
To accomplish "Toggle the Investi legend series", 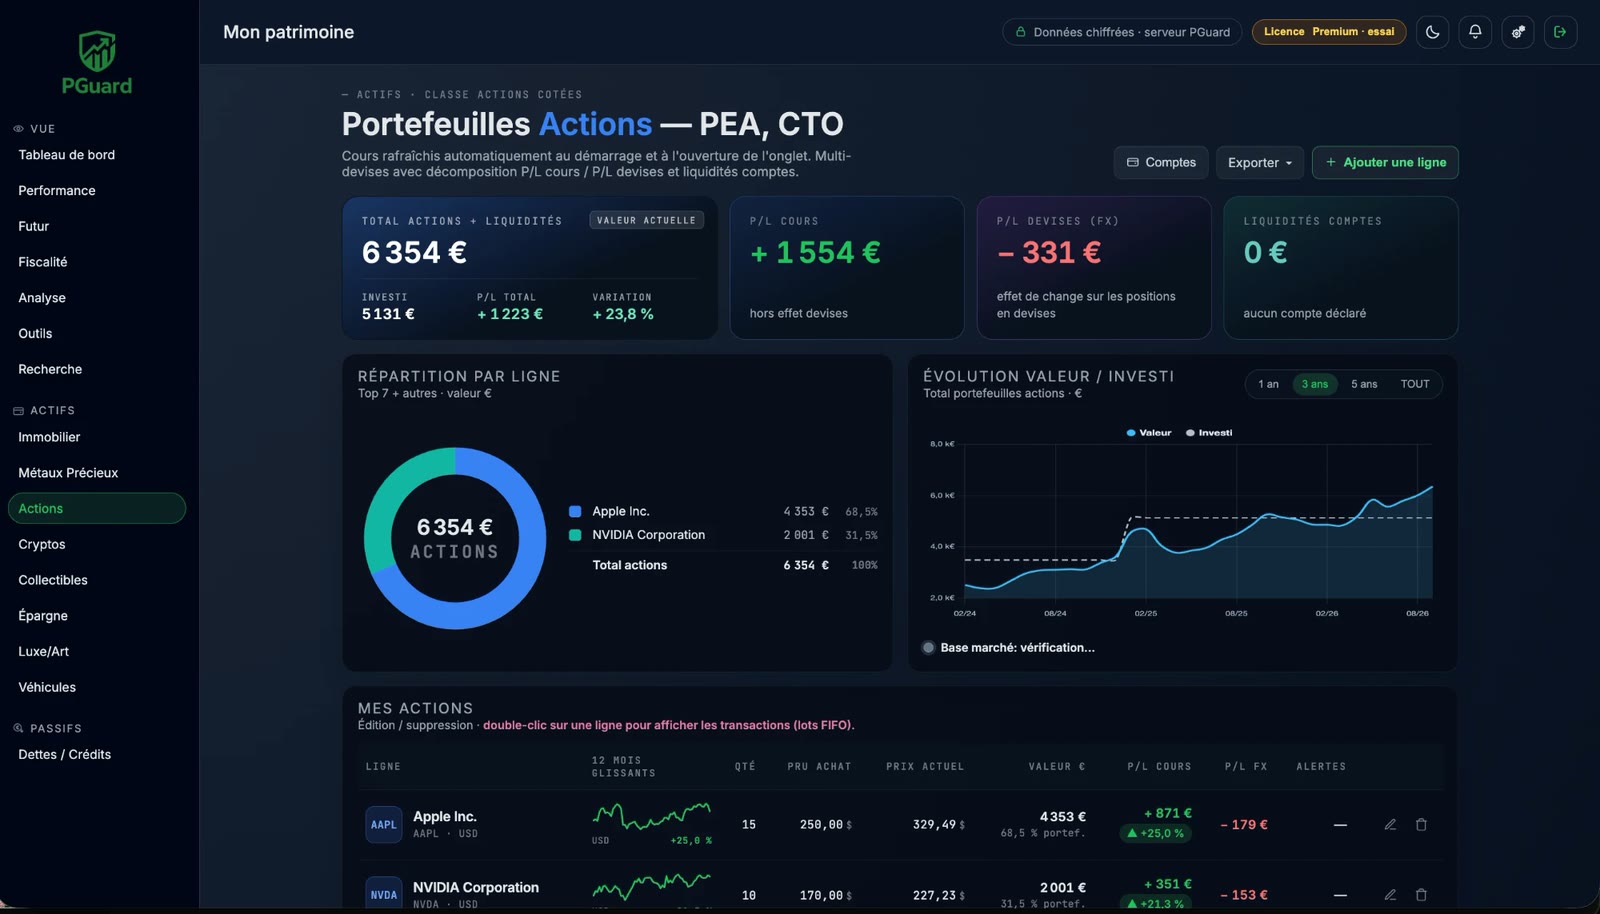I will tap(1209, 433).
